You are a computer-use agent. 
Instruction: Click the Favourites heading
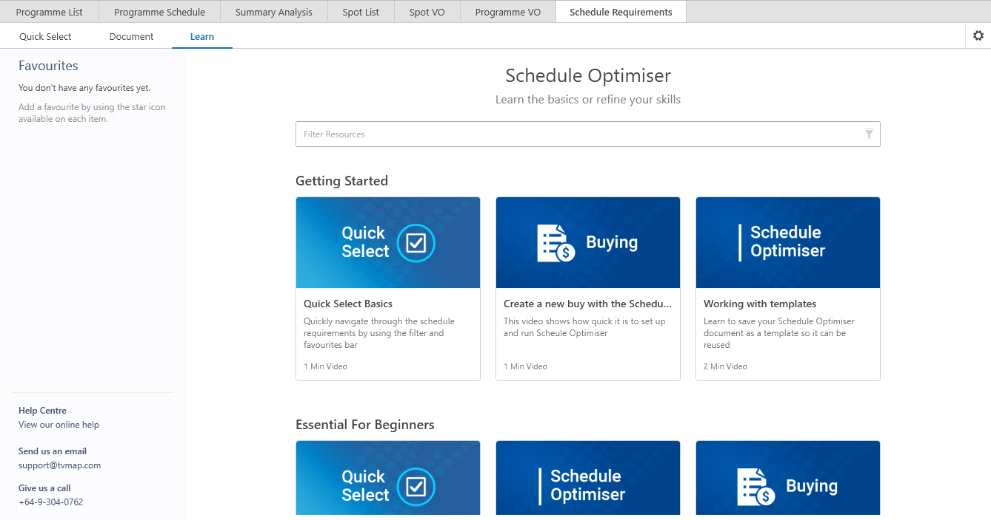click(48, 66)
